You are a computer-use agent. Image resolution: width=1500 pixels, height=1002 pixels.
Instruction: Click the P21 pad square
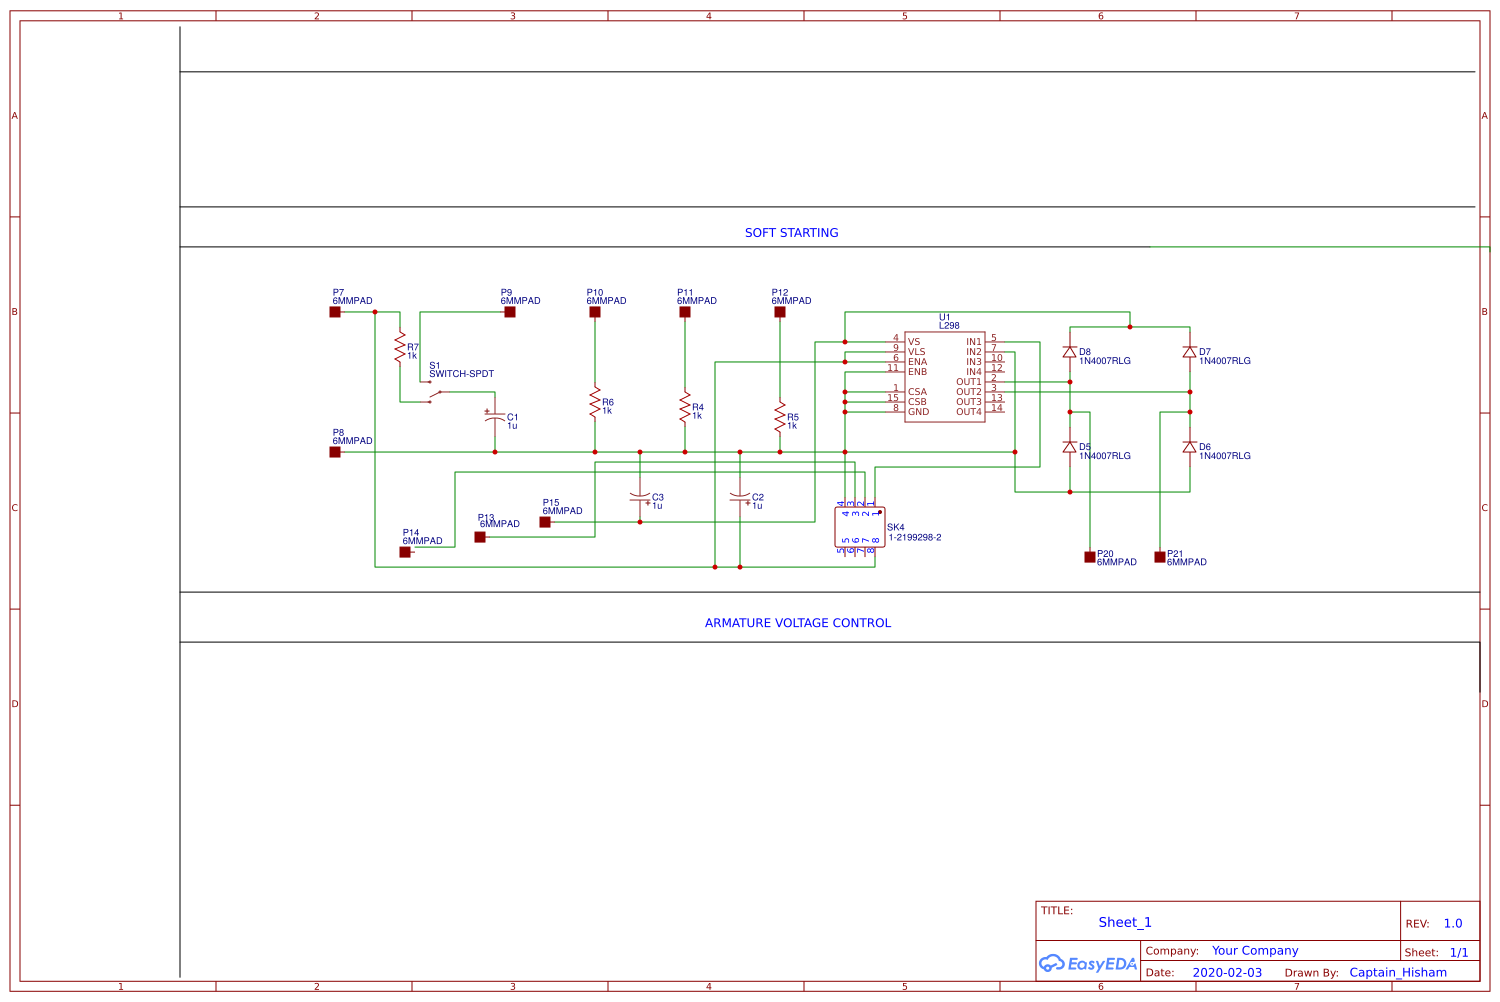(x=1160, y=557)
